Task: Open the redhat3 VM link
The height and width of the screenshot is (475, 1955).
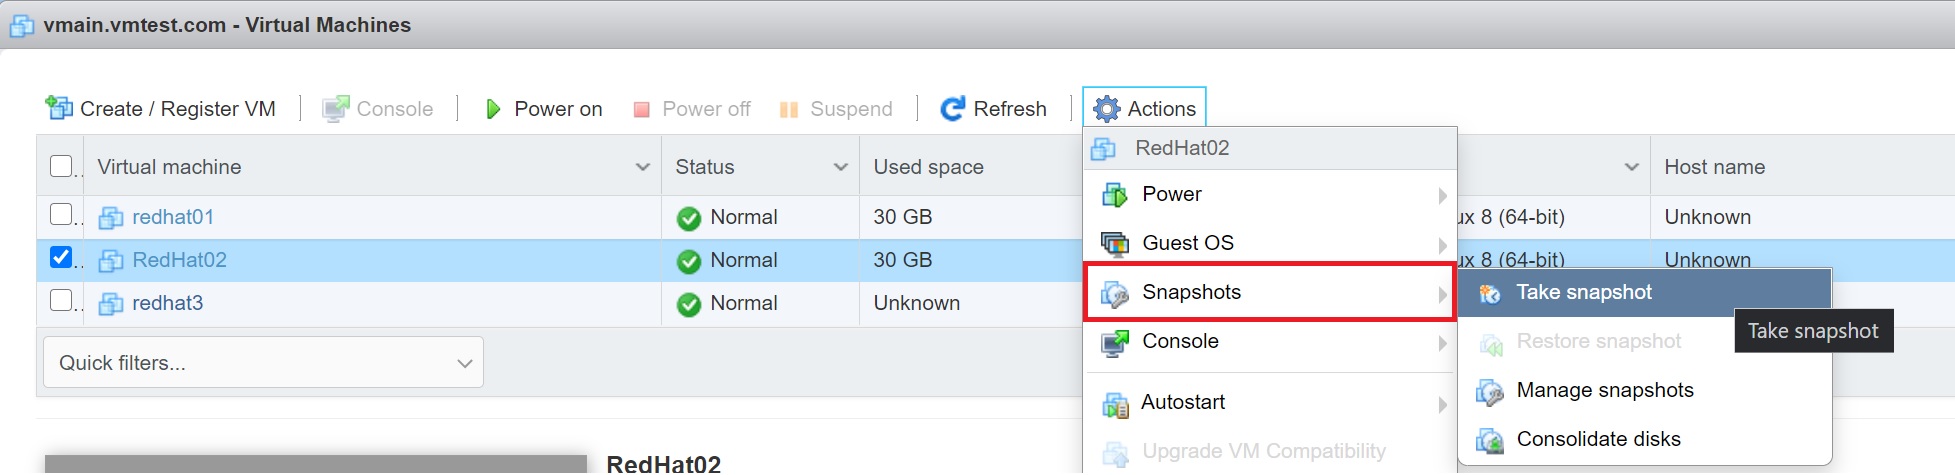Action: (x=168, y=303)
